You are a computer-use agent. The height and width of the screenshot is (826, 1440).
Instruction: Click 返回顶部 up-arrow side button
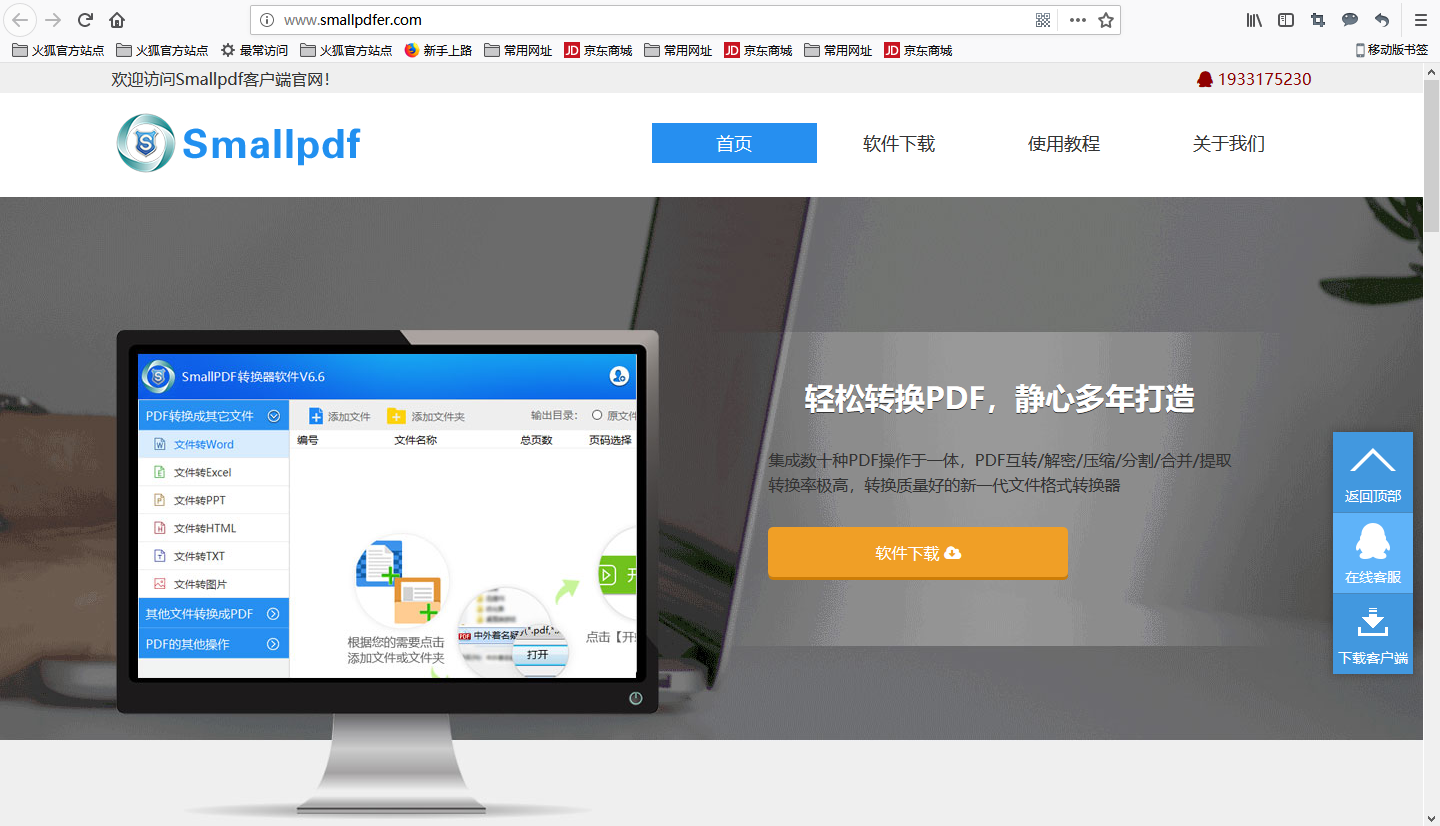pos(1373,473)
